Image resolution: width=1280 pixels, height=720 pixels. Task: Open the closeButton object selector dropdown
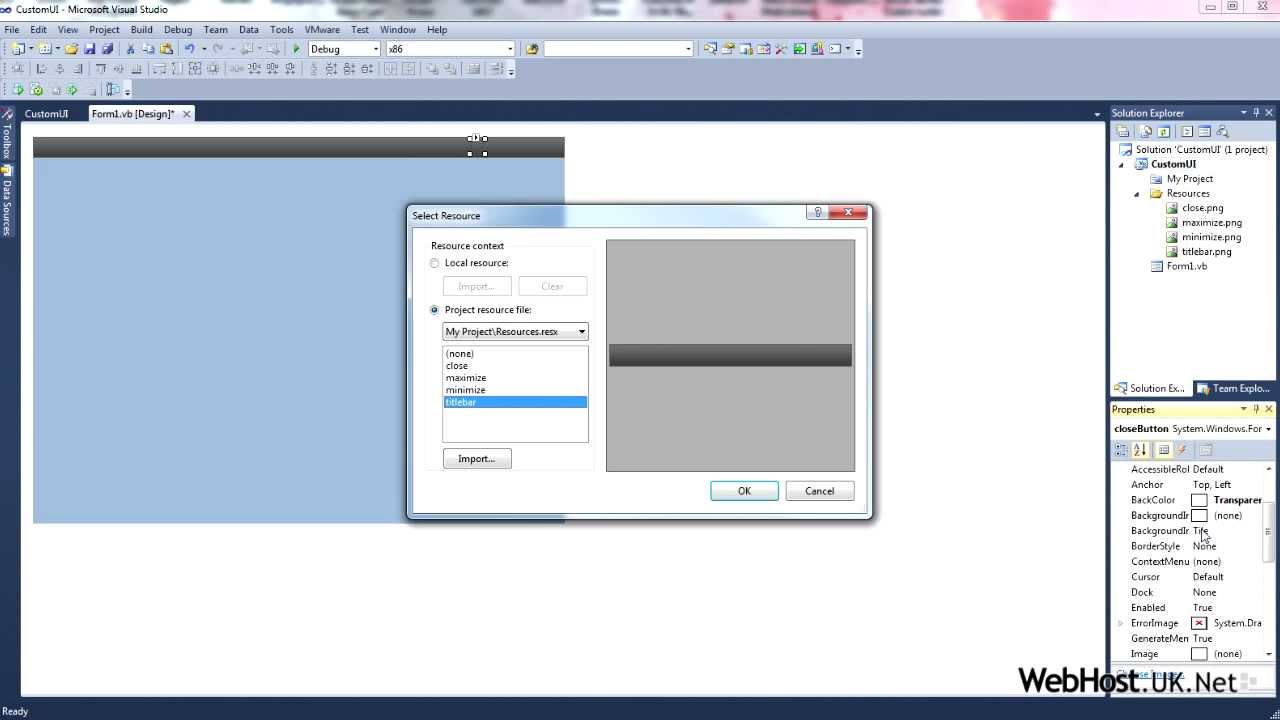coord(1268,429)
